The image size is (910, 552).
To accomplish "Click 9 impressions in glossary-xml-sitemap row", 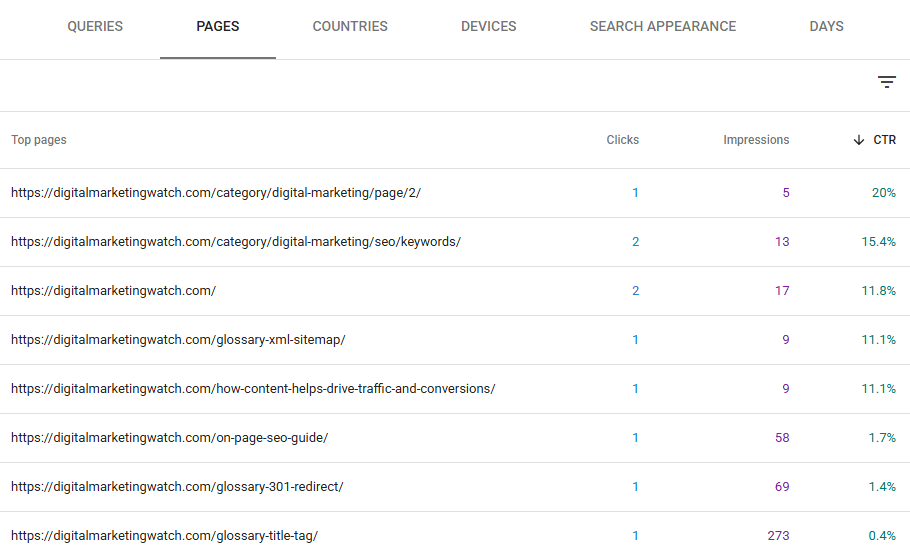I will (786, 340).
